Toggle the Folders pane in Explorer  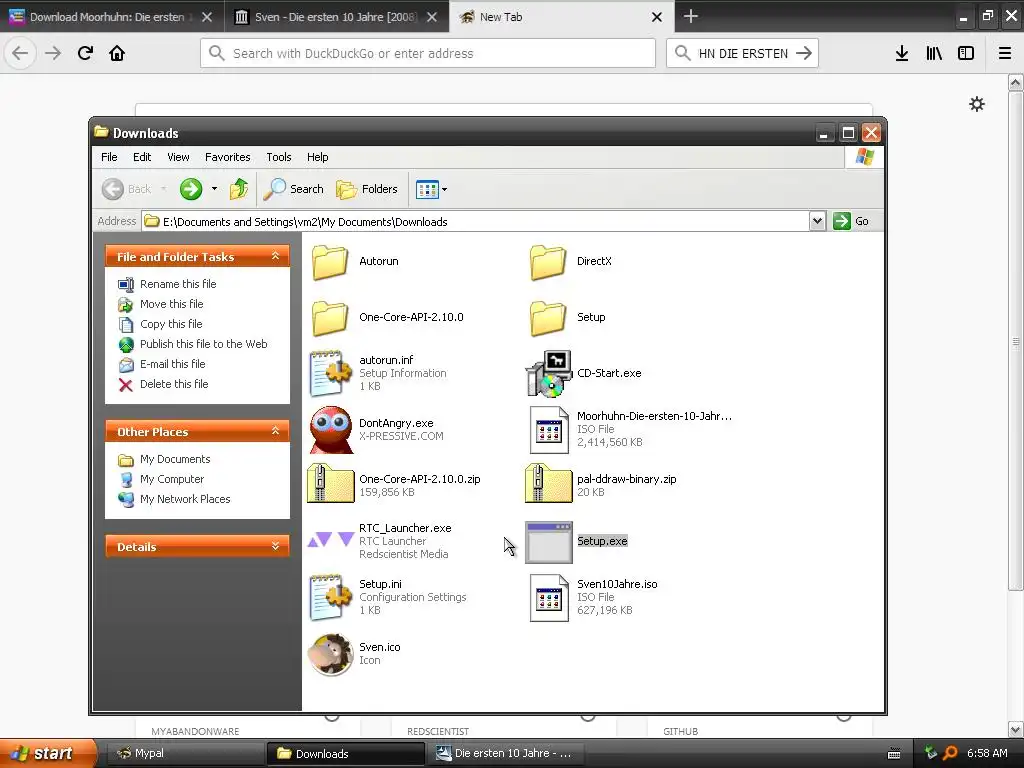click(367, 189)
